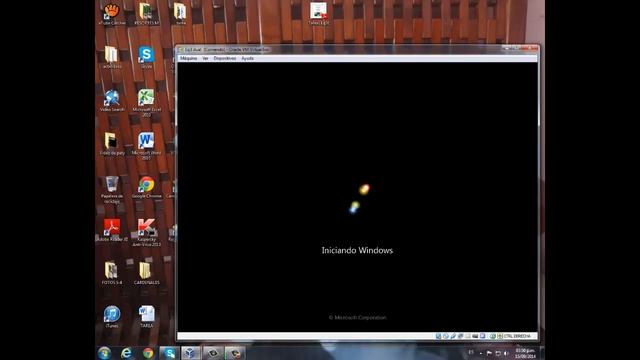Click the Windows Start orb

tap(104, 353)
